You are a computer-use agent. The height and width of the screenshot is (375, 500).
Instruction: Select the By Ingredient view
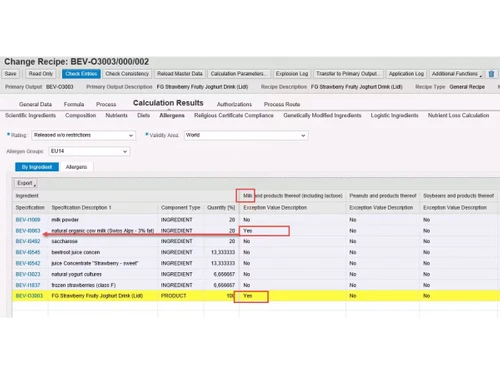[x=37, y=167]
